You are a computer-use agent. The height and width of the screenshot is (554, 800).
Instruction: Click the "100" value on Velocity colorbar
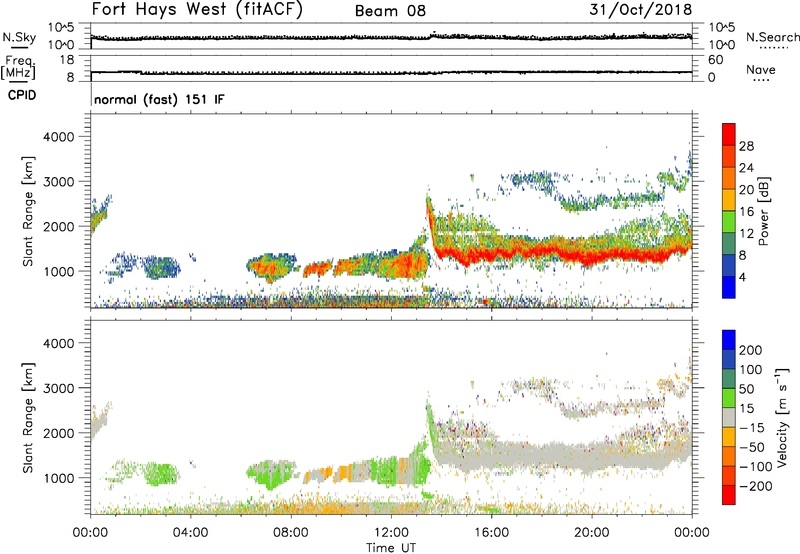(x=751, y=369)
